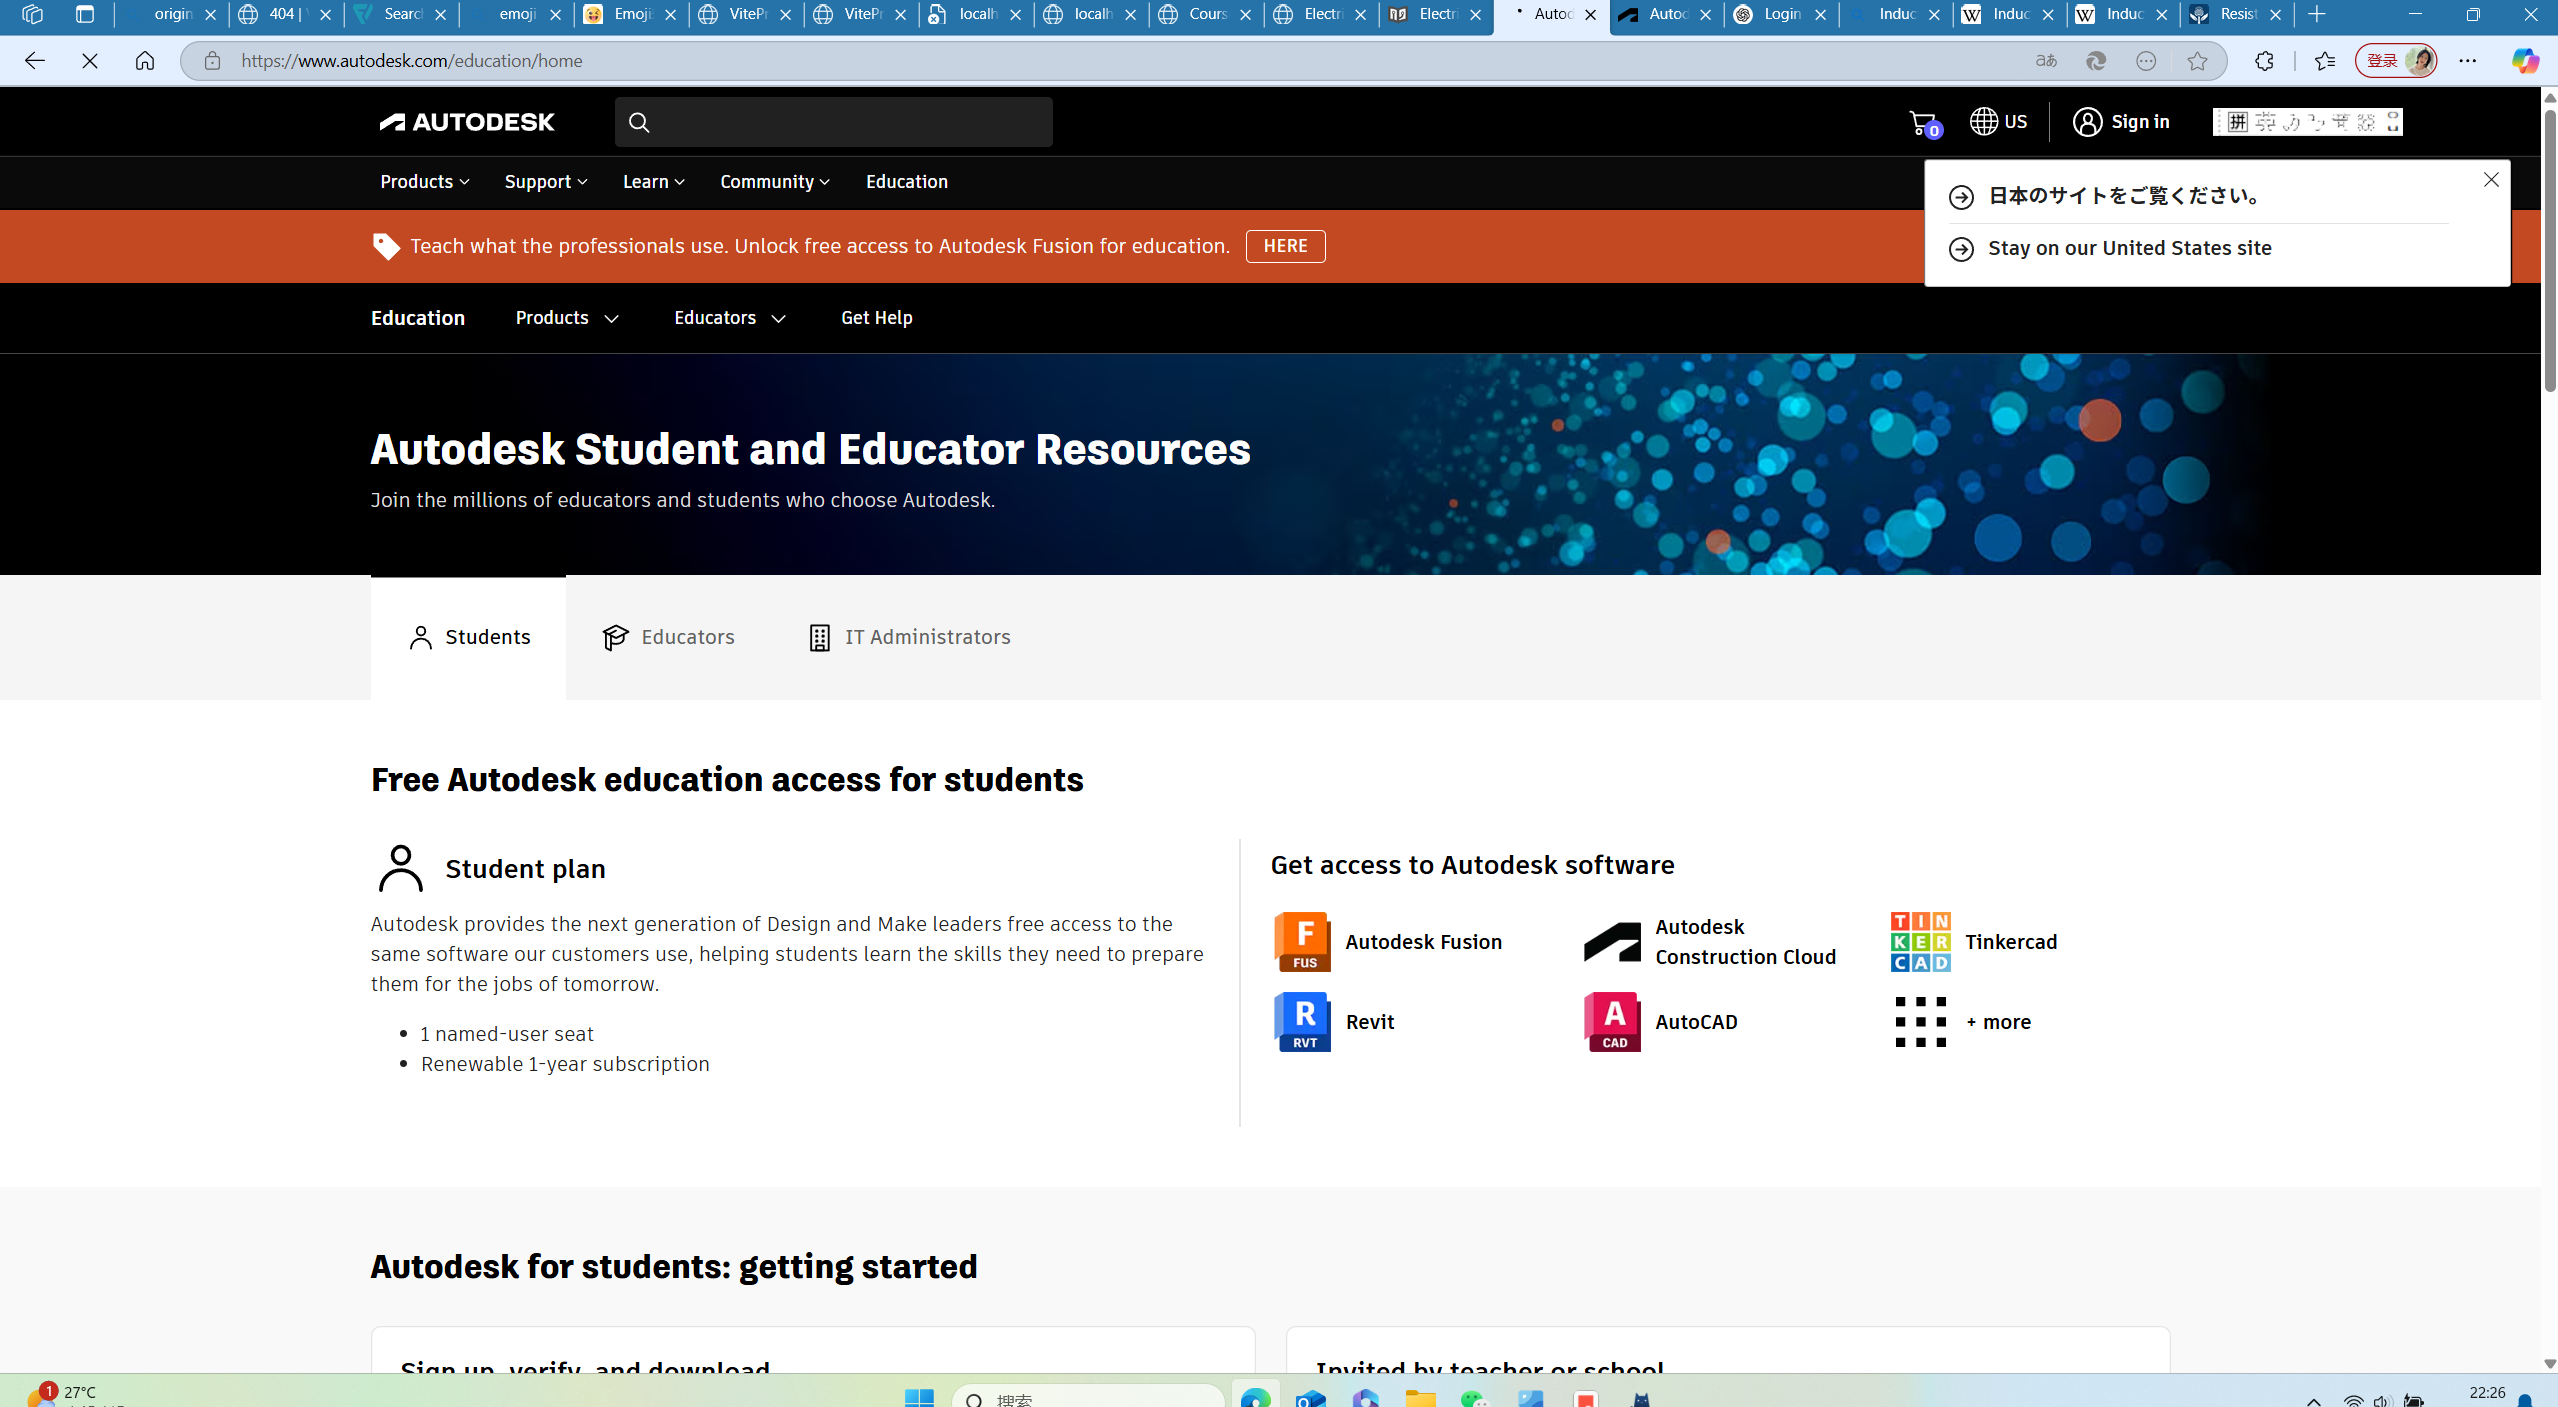Open favorites list icon in toolbar
The image size is (2558, 1407).
2325,61
